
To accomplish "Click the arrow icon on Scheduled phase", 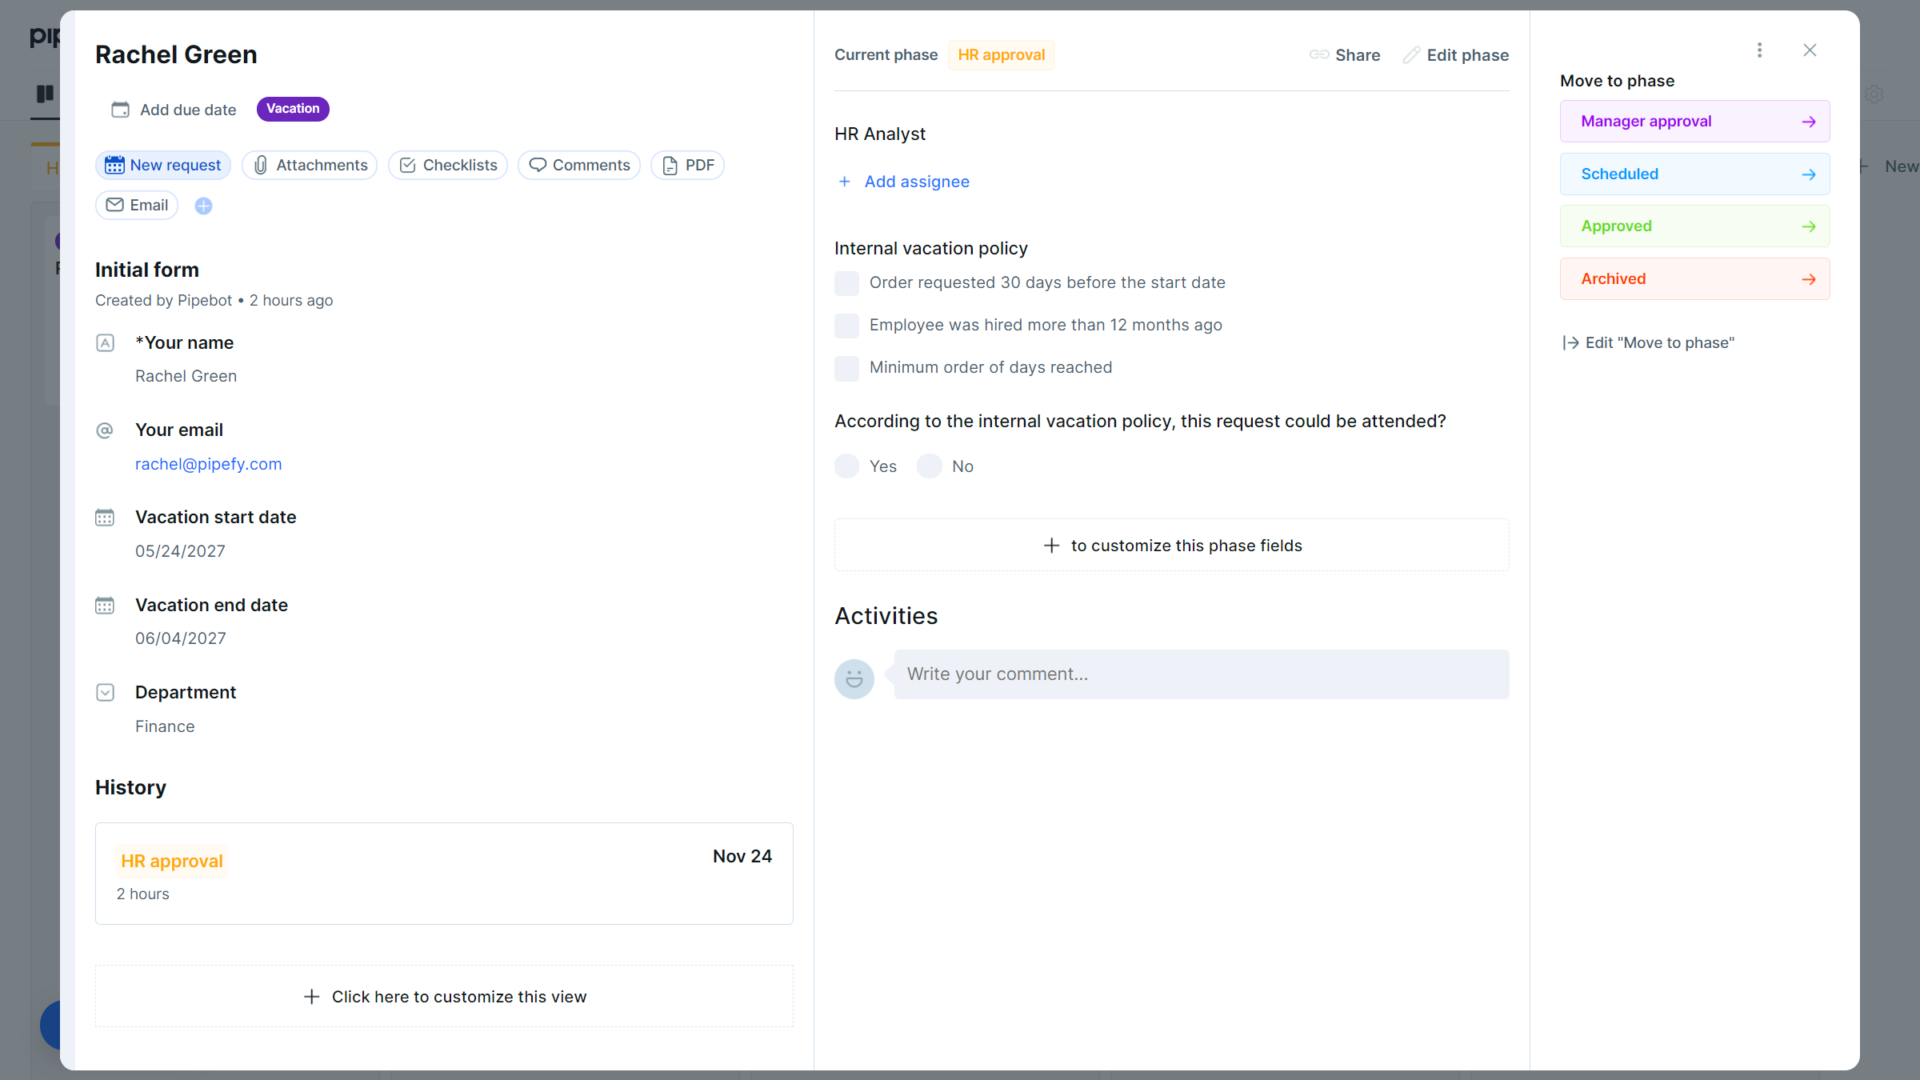I will tap(1809, 175).
